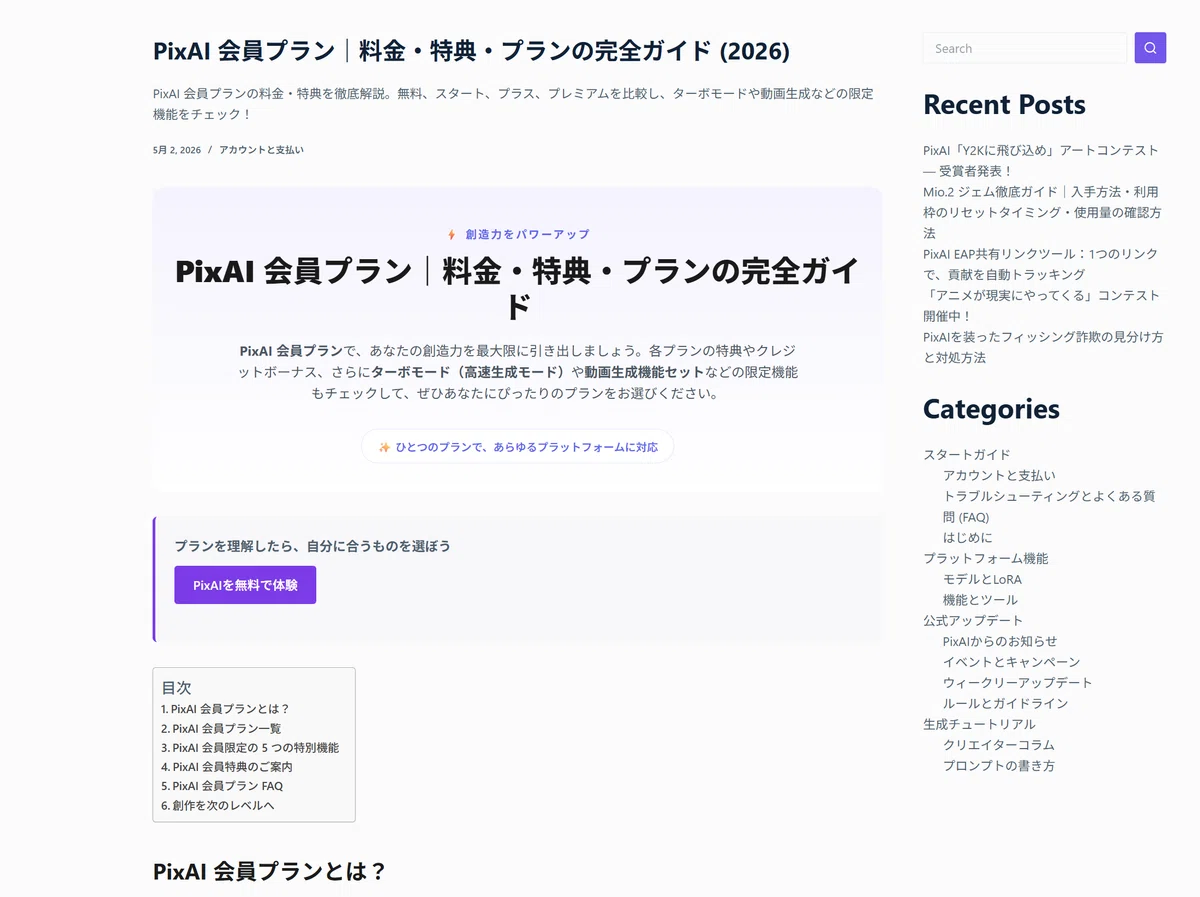Focus the Search input field
Viewport: 1200px width, 897px height.
pos(1025,48)
